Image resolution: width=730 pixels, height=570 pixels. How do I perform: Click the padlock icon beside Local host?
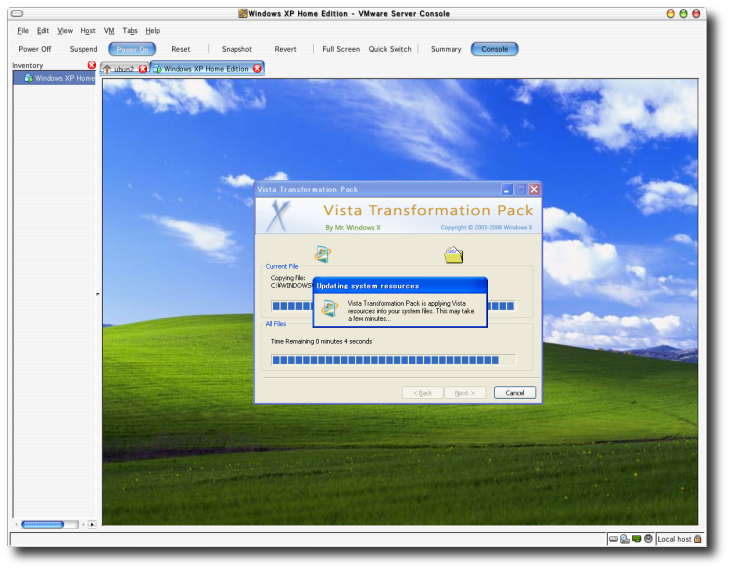697,539
